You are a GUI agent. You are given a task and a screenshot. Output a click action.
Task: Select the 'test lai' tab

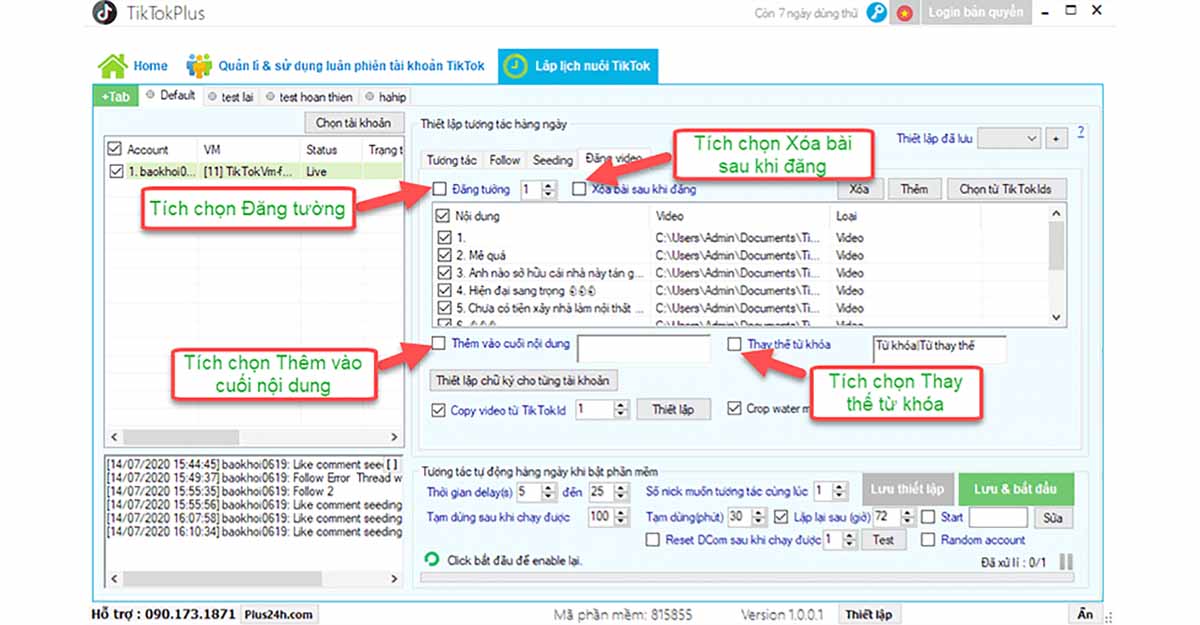coord(231,97)
